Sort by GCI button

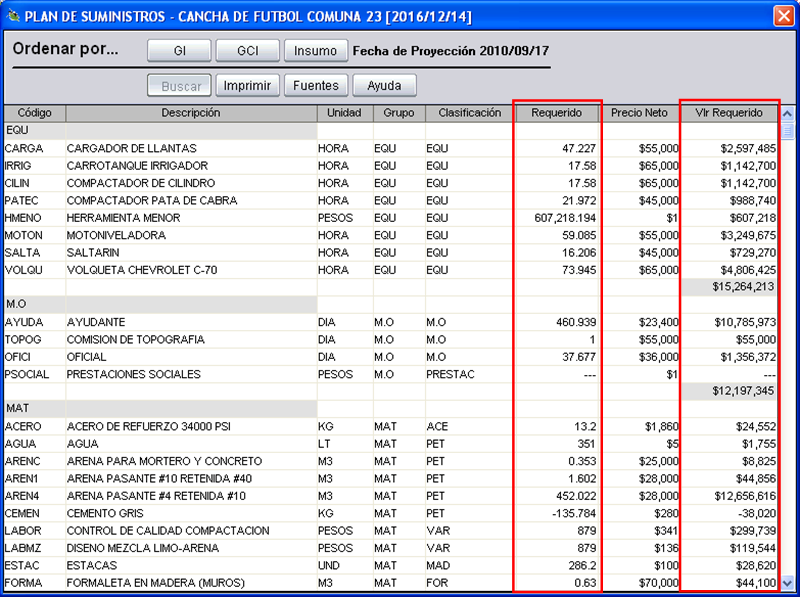pos(247,51)
